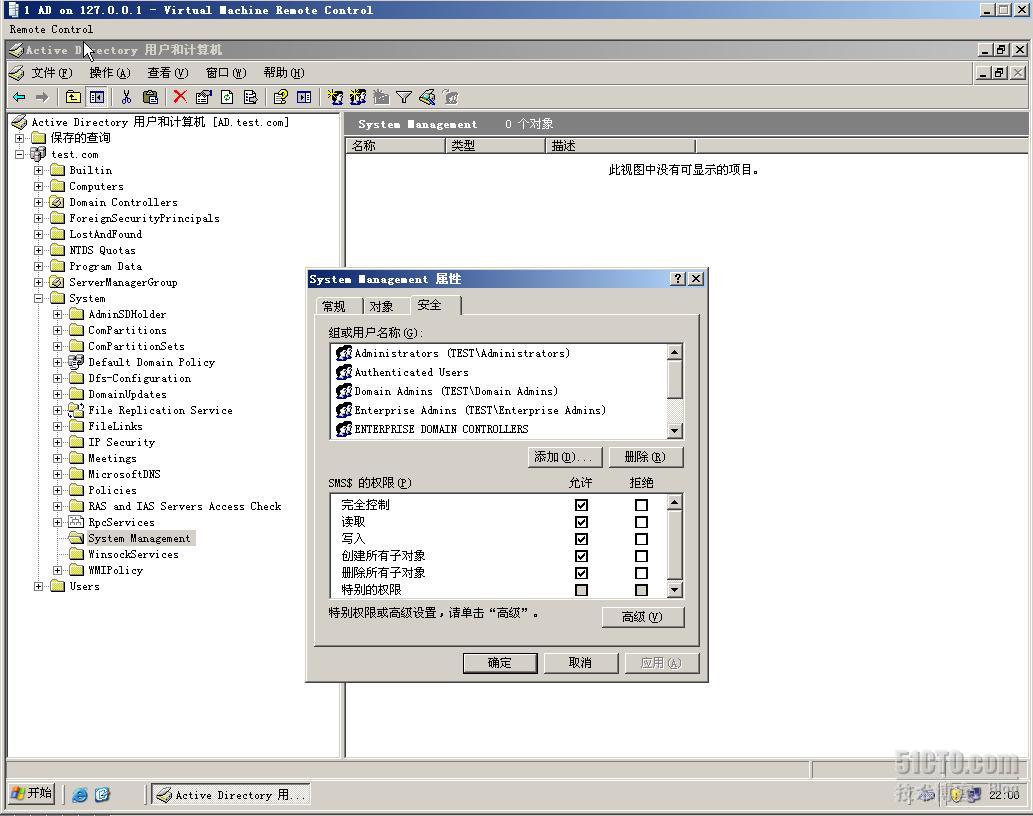This screenshot has width=1033, height=816.
Task: Check Deny checkbox for 读取
Action: click(641, 522)
